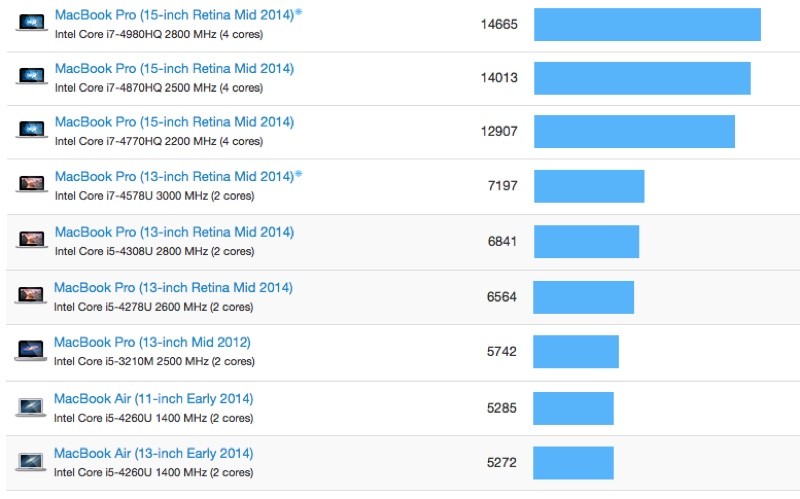Click laptop icon for i7-4980HQ MacBook Pro
Image resolution: width=800 pixels, height=499 pixels.
[x=32, y=22]
